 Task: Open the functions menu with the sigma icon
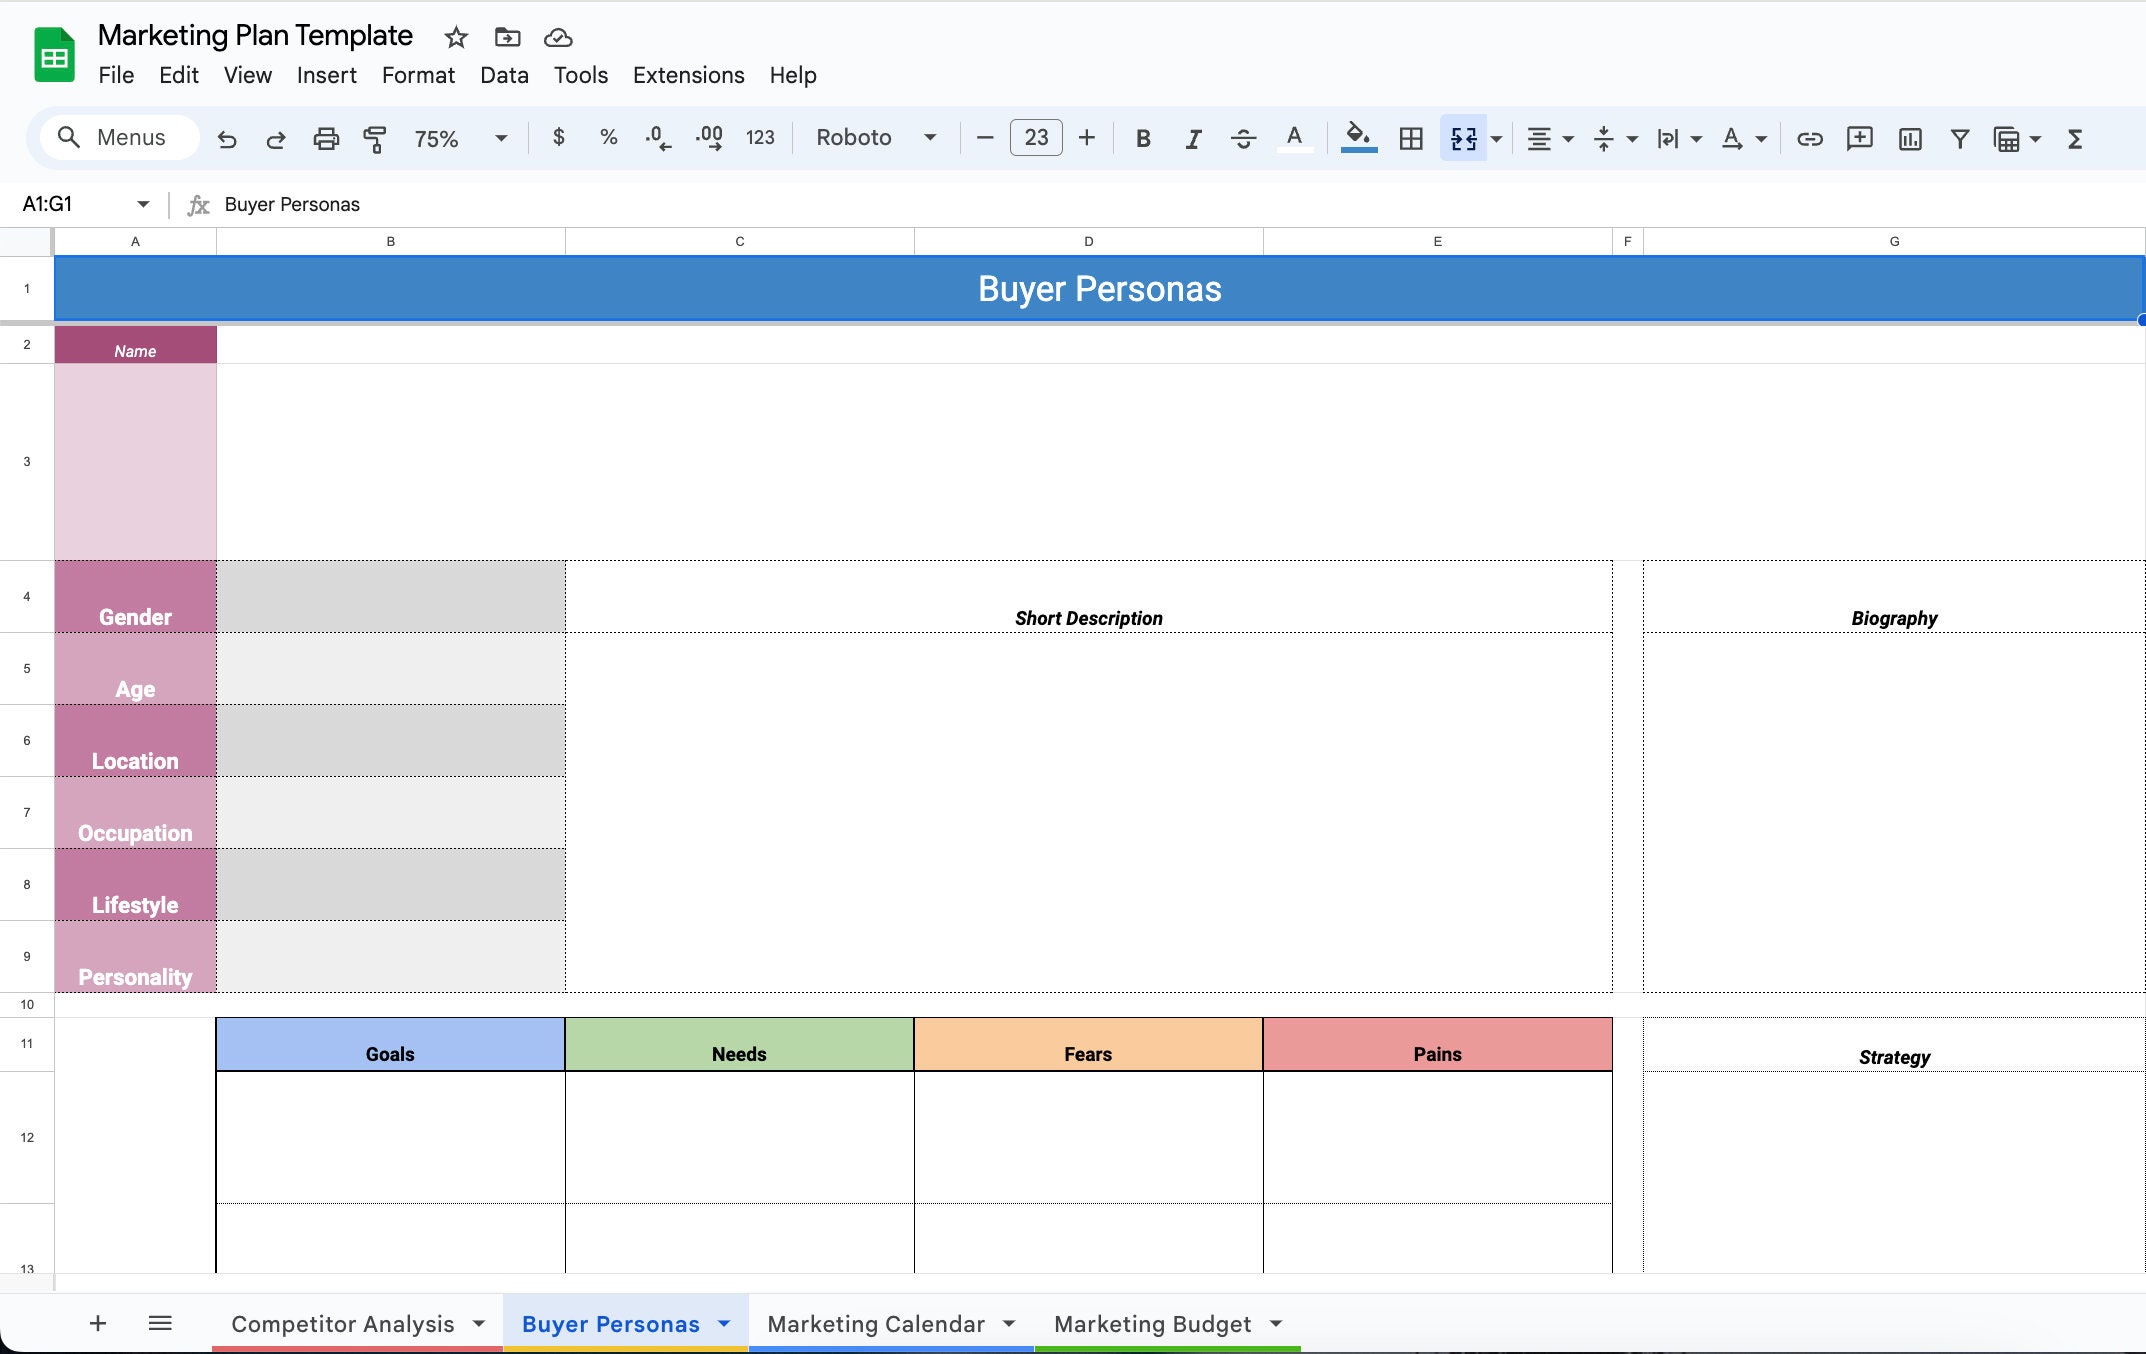click(2075, 138)
